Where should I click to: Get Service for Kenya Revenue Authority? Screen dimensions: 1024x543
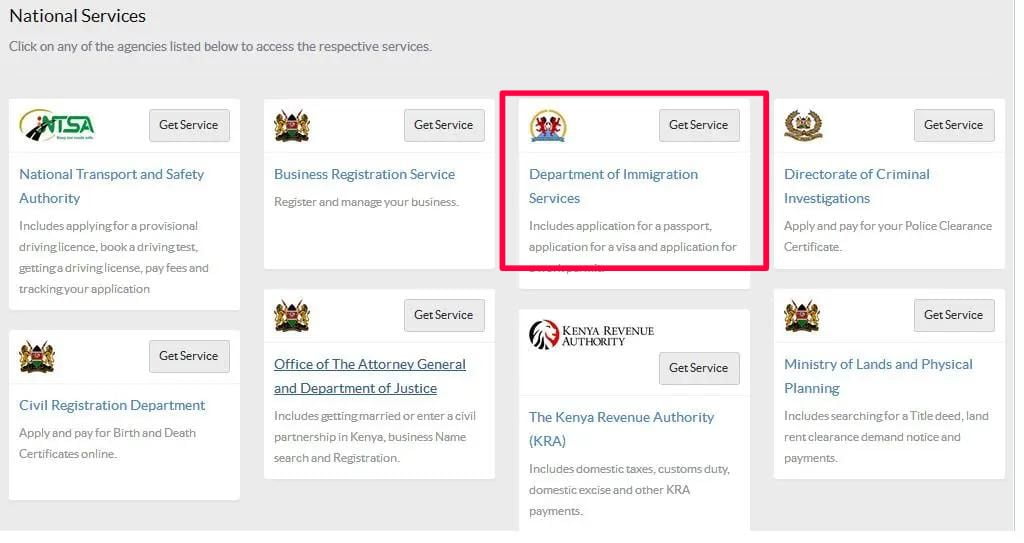click(699, 368)
